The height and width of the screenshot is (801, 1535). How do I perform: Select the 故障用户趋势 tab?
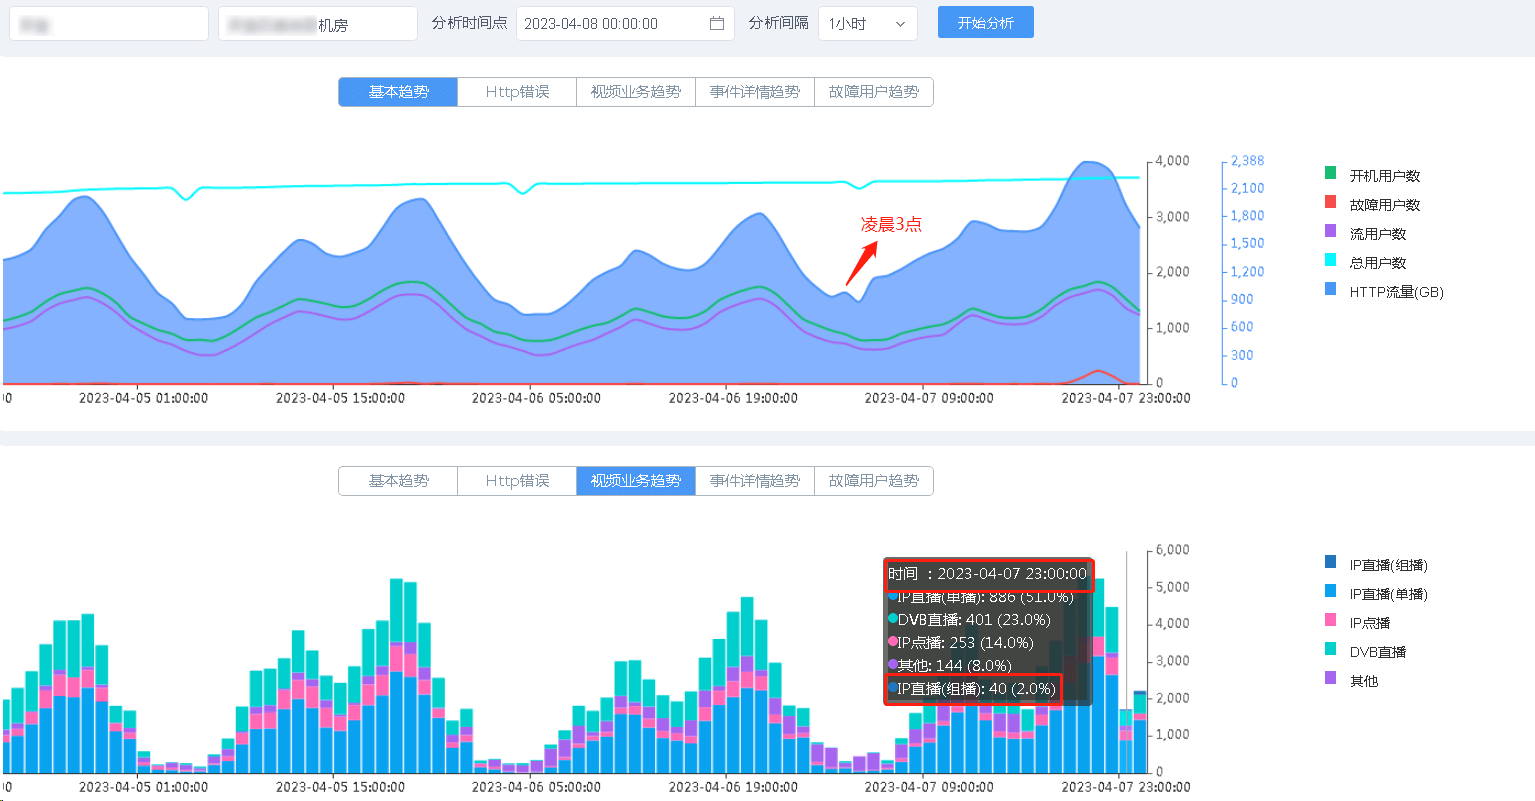[x=873, y=91]
